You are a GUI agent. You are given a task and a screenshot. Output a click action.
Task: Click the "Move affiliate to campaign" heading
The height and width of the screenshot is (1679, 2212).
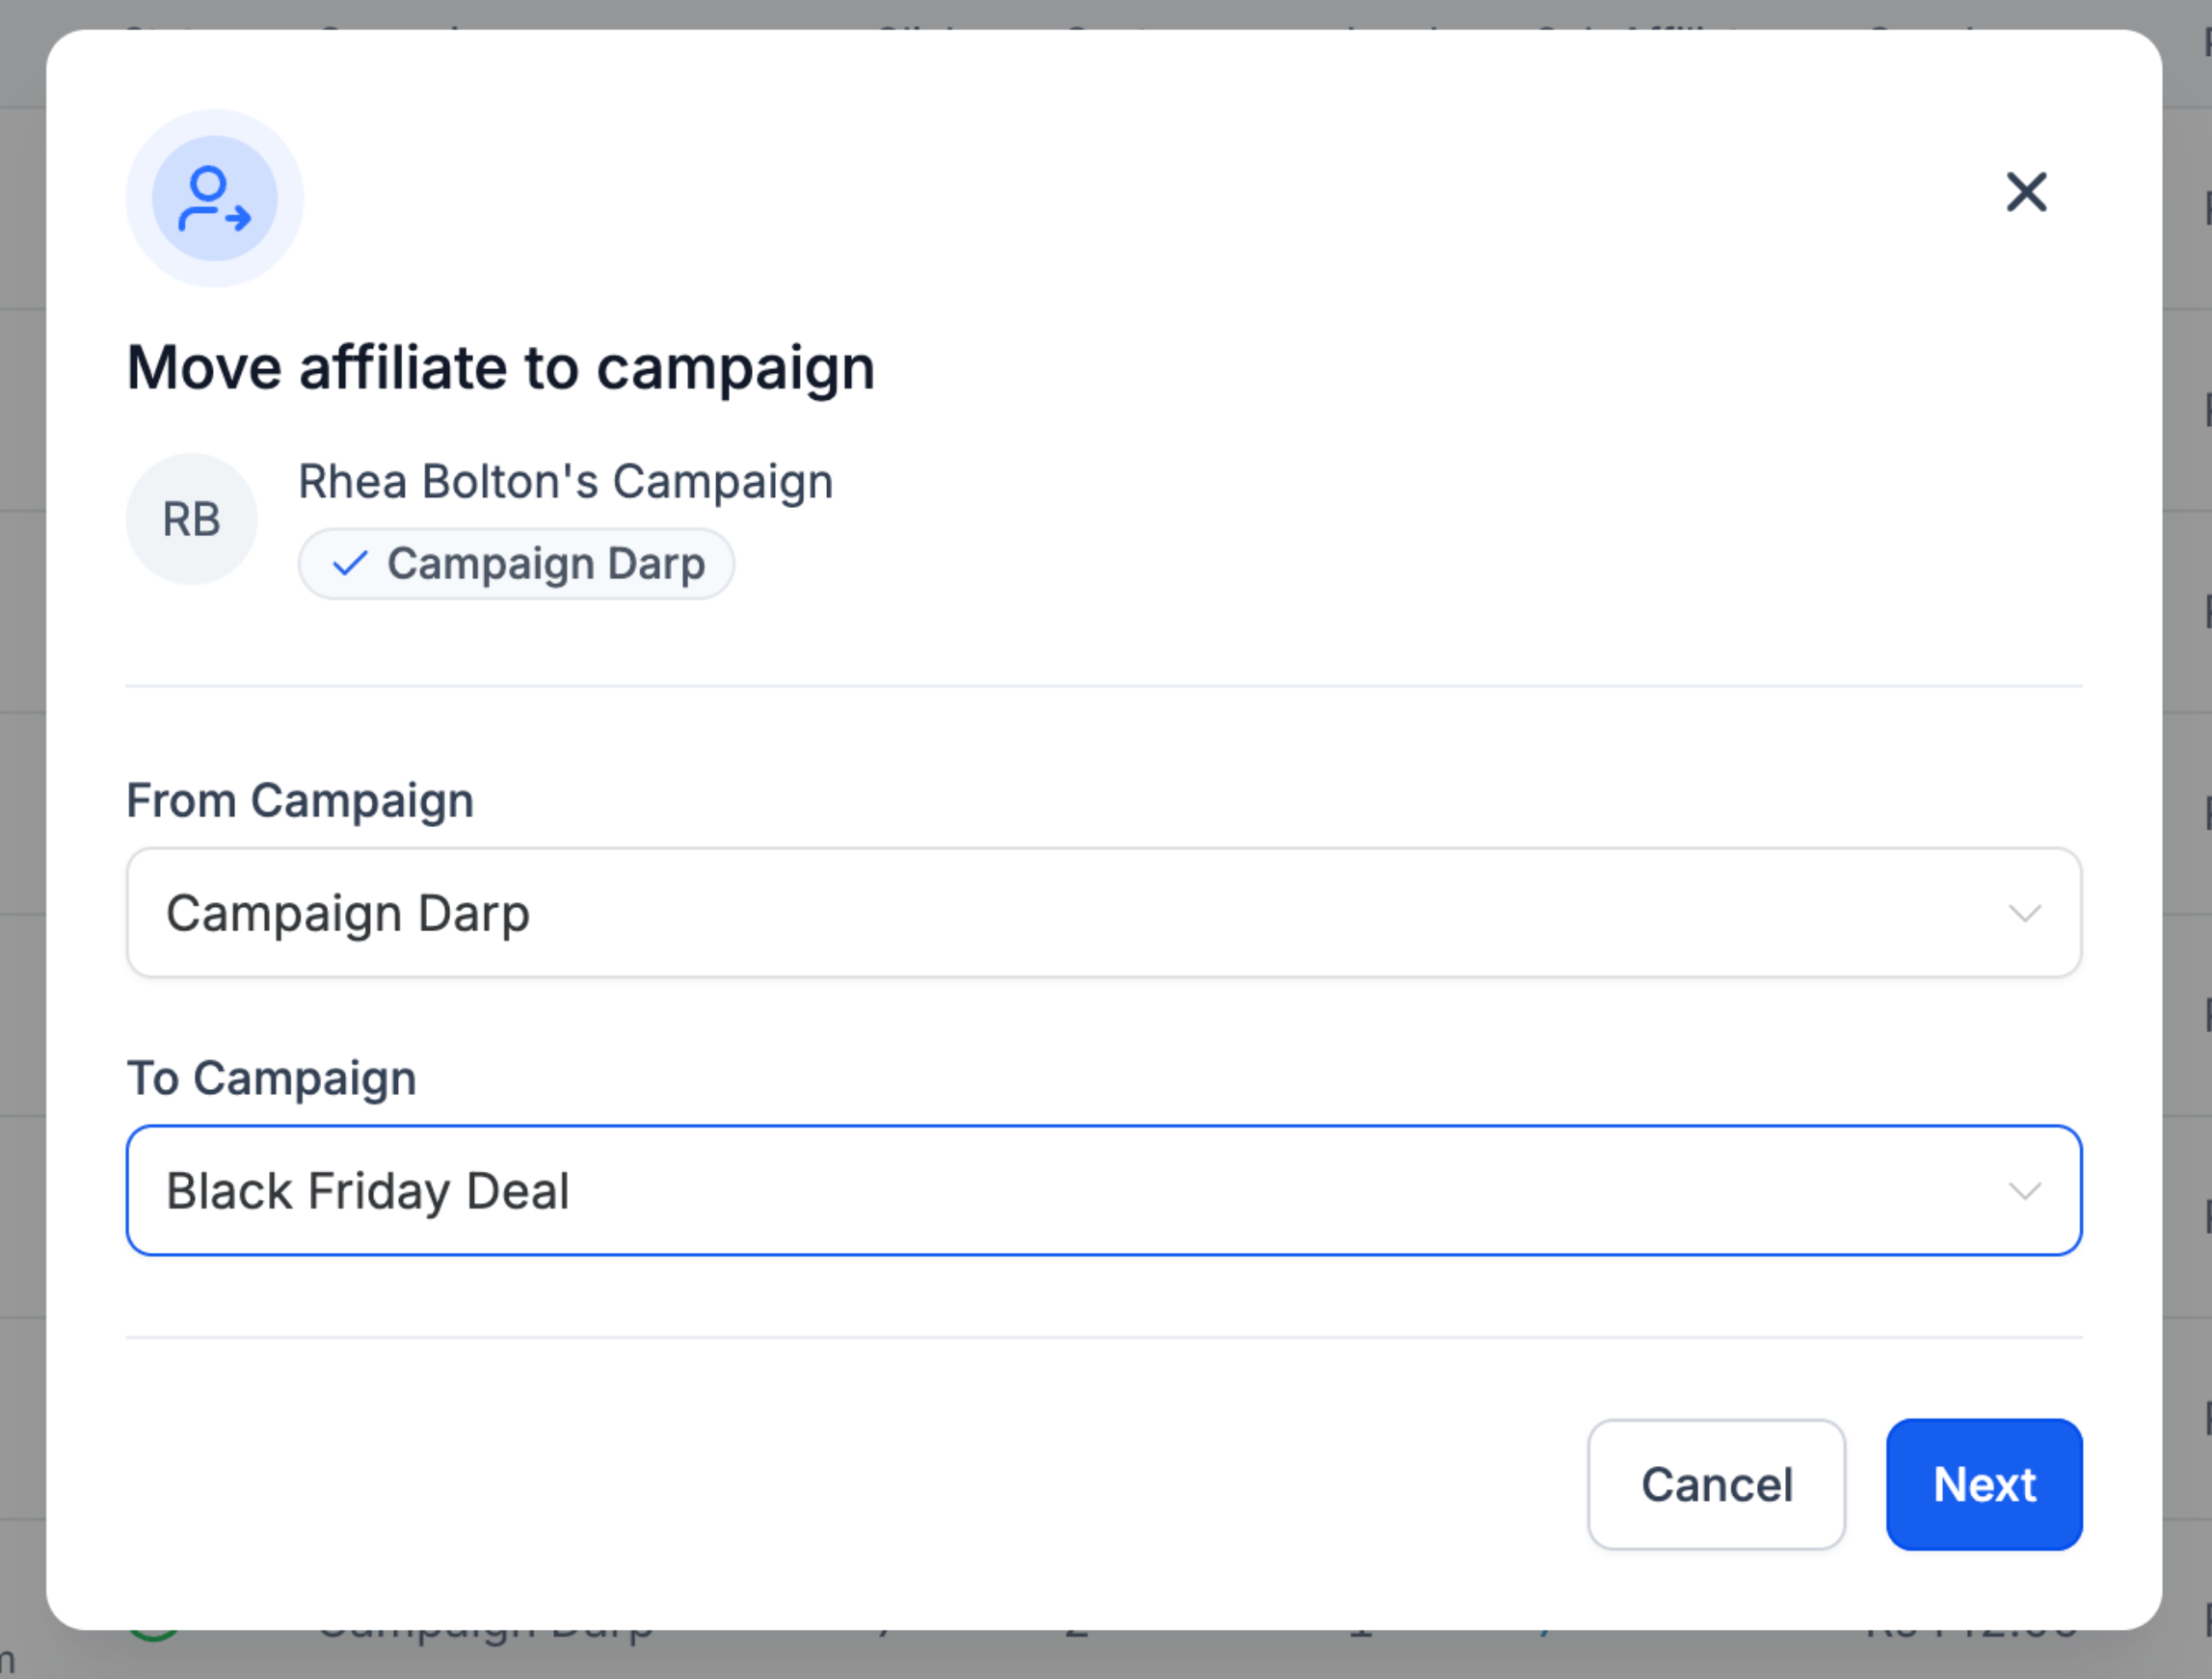[x=501, y=368]
